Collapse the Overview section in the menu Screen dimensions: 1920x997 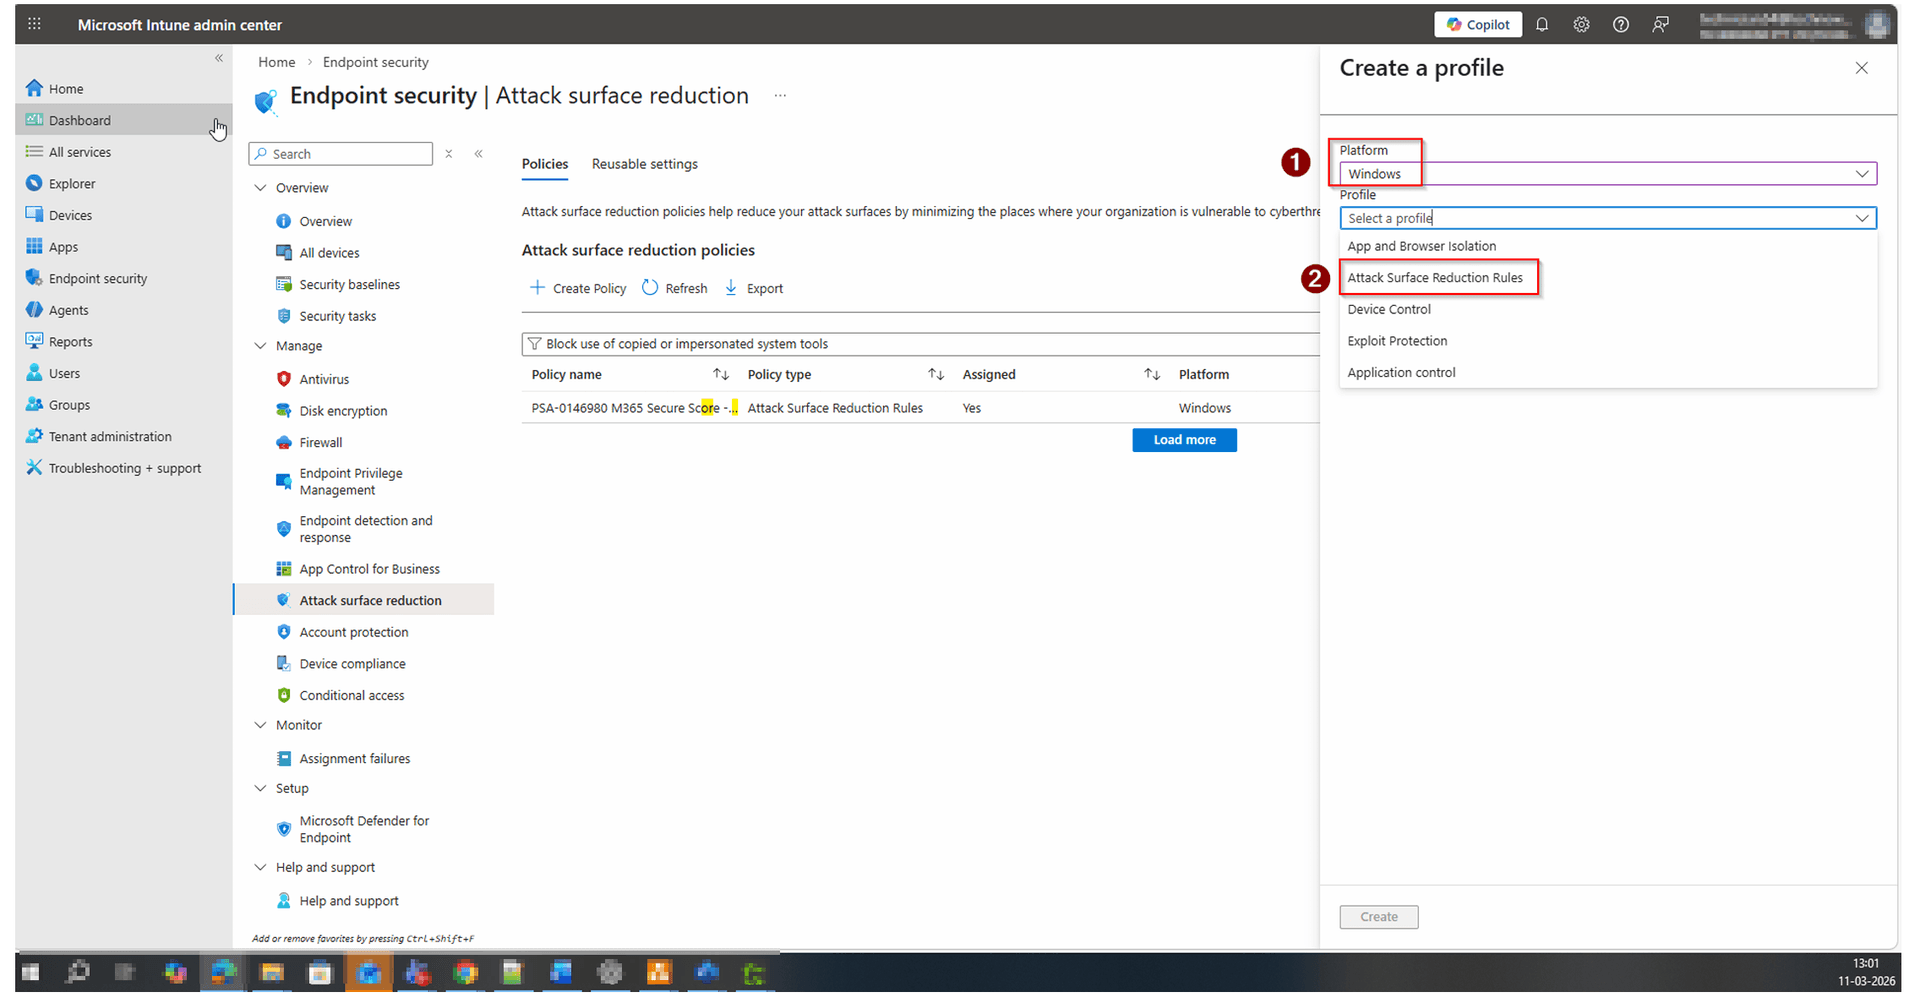261,188
